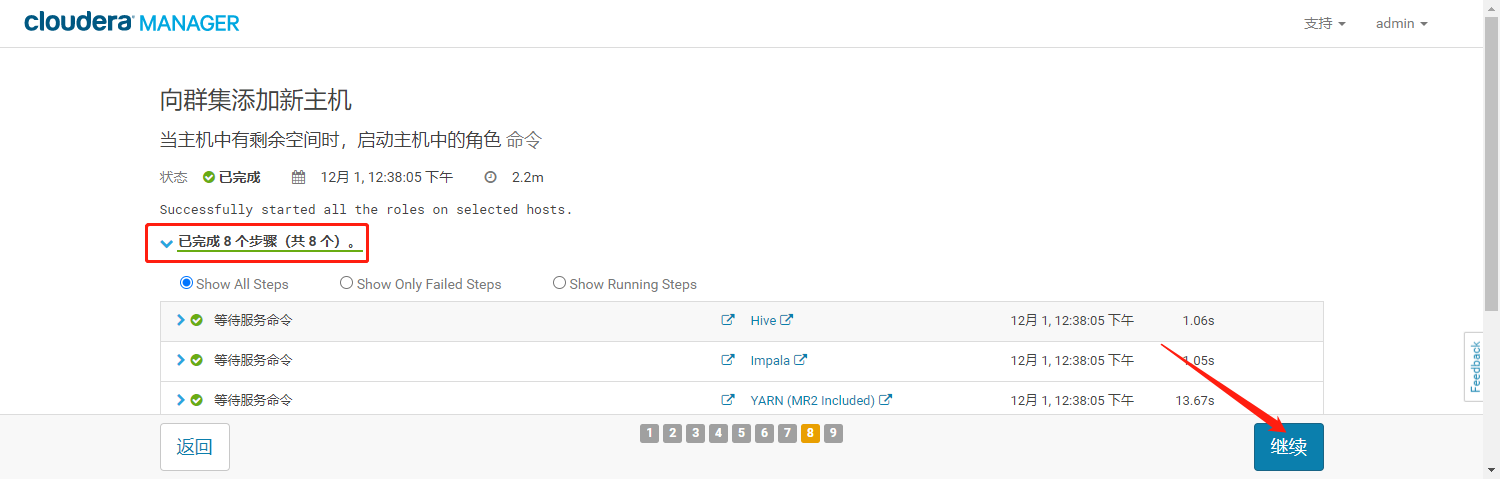The image size is (1500, 479).
Task: Select Show All Steps radio button
Action: [x=186, y=283]
